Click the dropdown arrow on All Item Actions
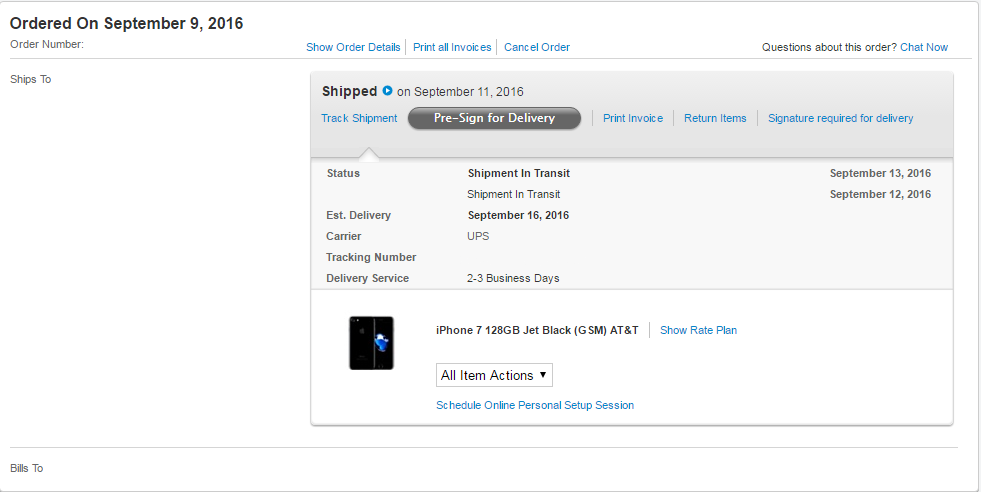The width and height of the screenshot is (981, 492). pos(542,375)
